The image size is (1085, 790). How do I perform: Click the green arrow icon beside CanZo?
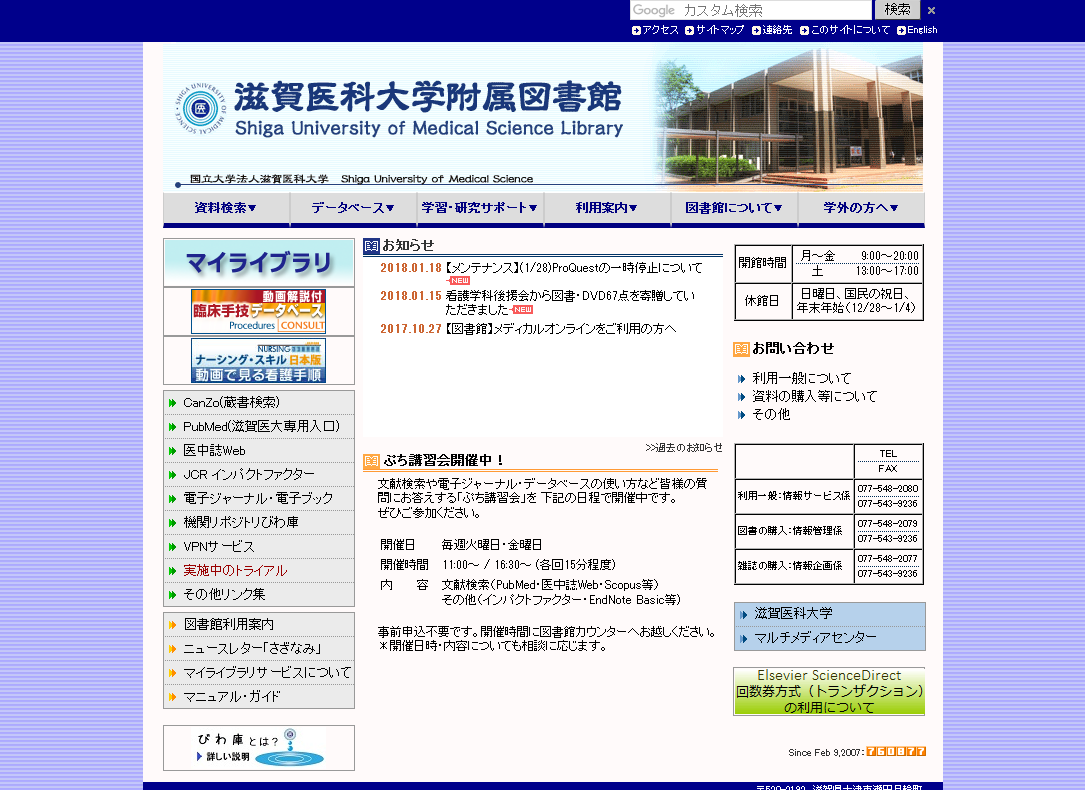point(172,403)
